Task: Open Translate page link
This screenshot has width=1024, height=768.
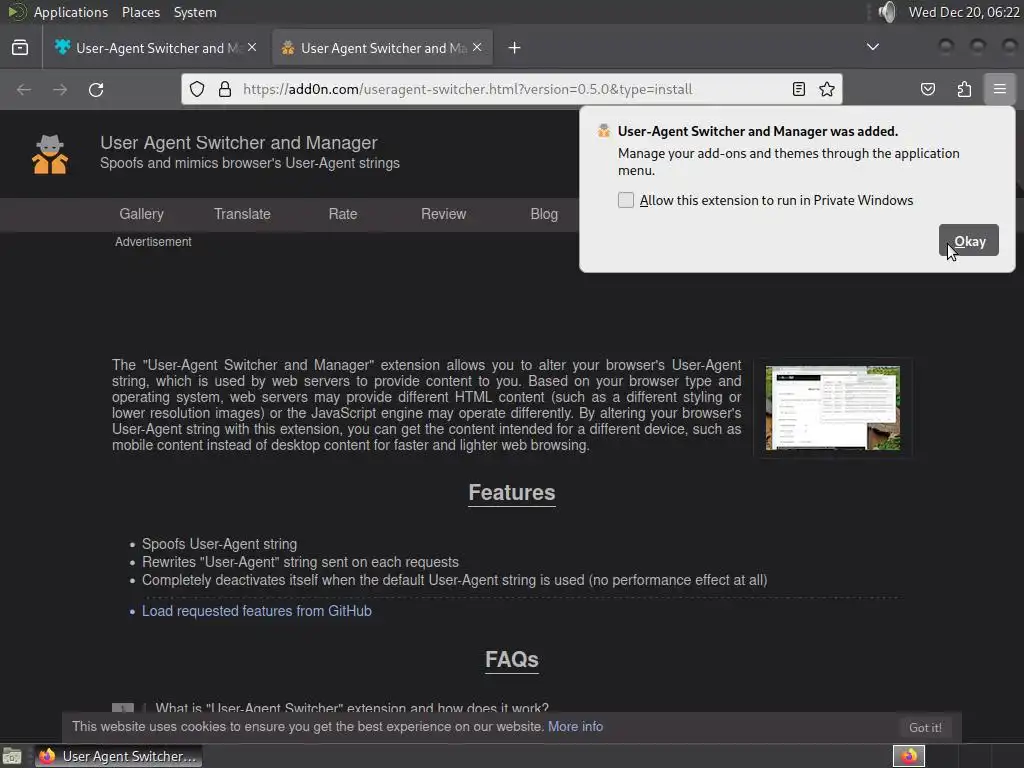Action: tap(242, 214)
